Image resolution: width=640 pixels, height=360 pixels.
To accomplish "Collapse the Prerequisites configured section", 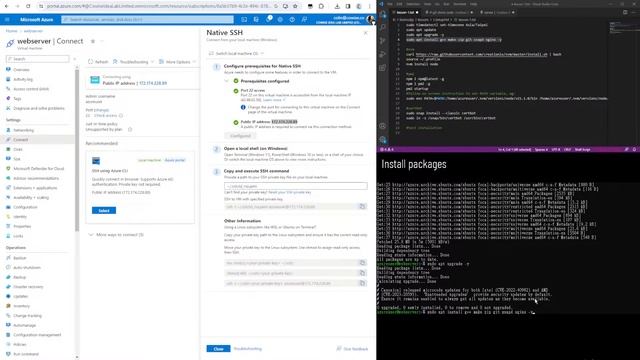I will point(227,81).
